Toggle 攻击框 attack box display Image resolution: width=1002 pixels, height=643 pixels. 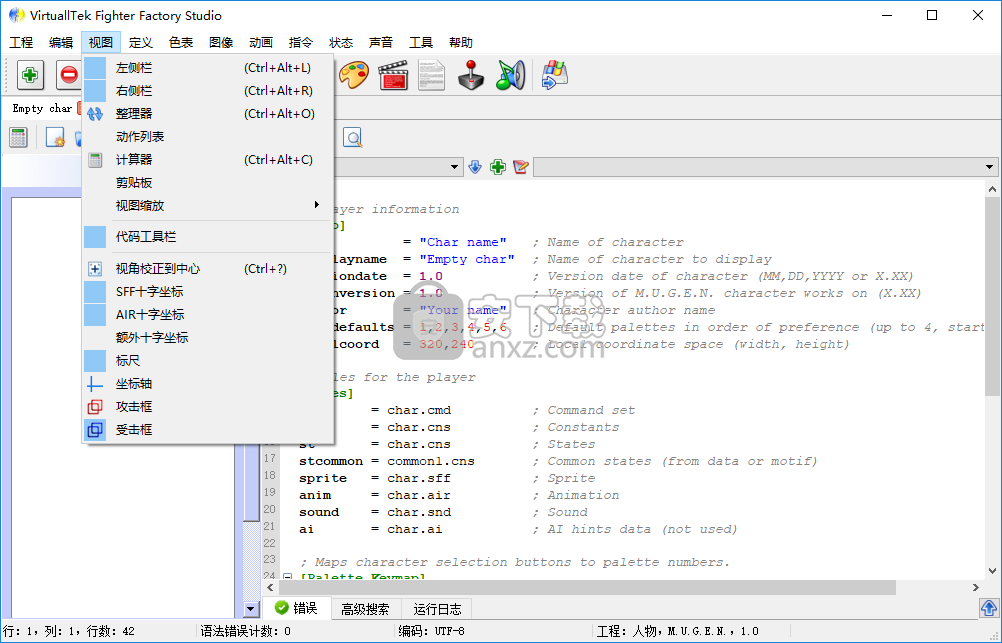[x=208, y=407]
